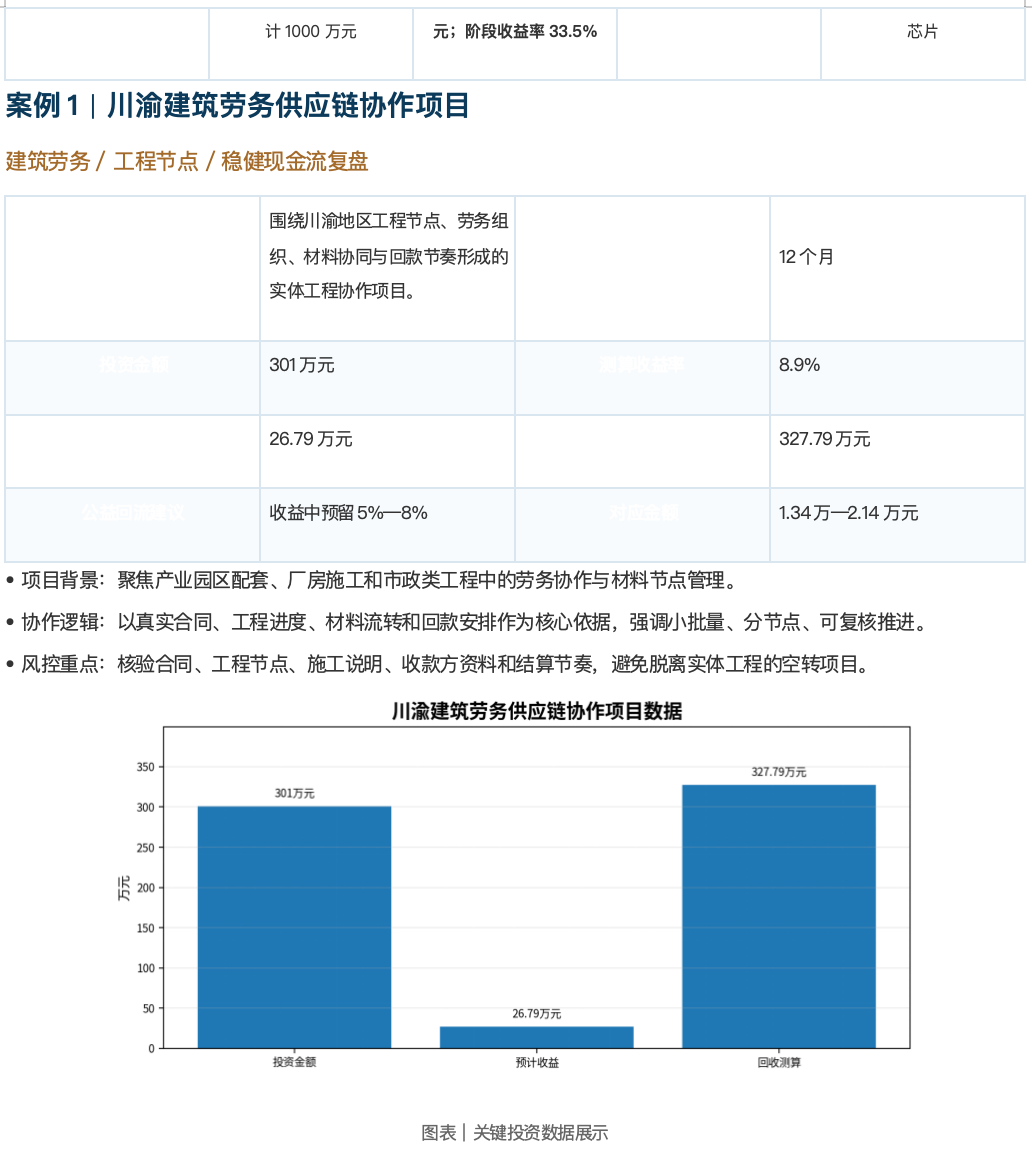
Task: Click the 项目背景 bullet paragraph
Action: (x=372, y=580)
